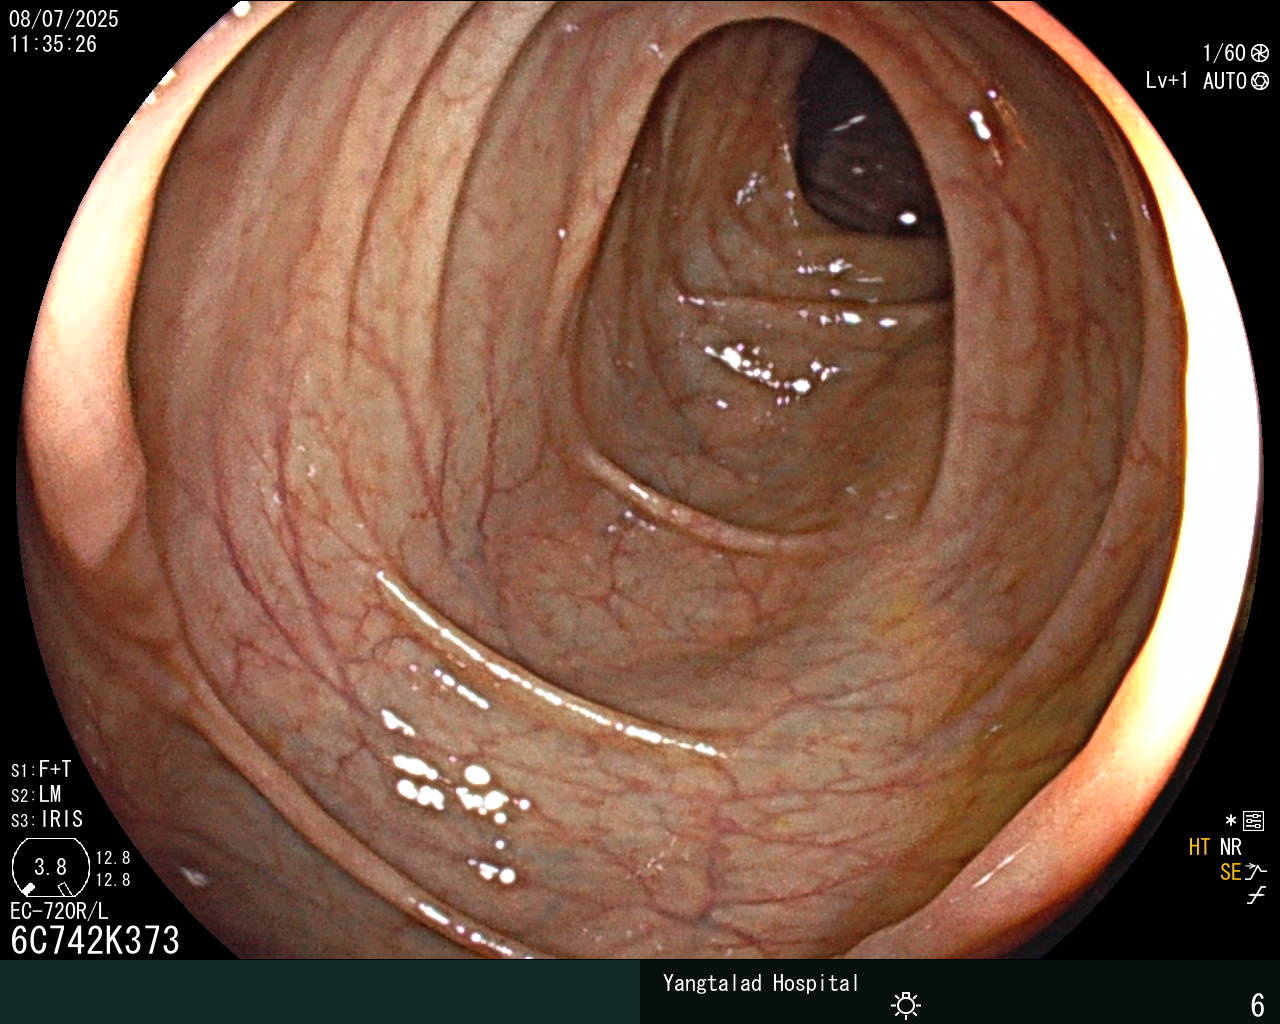Click the S1:F+T switch assignment

[x=41, y=769]
